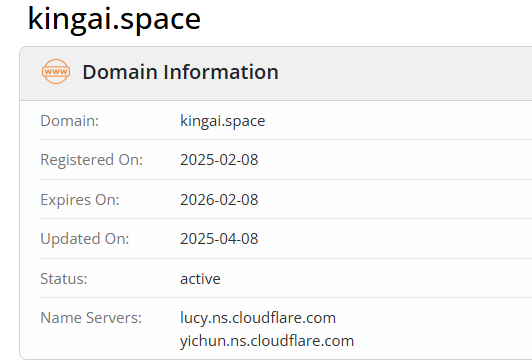The width and height of the screenshot is (532, 362).
Task: Click the Updated On: label
Action: [x=85, y=239]
